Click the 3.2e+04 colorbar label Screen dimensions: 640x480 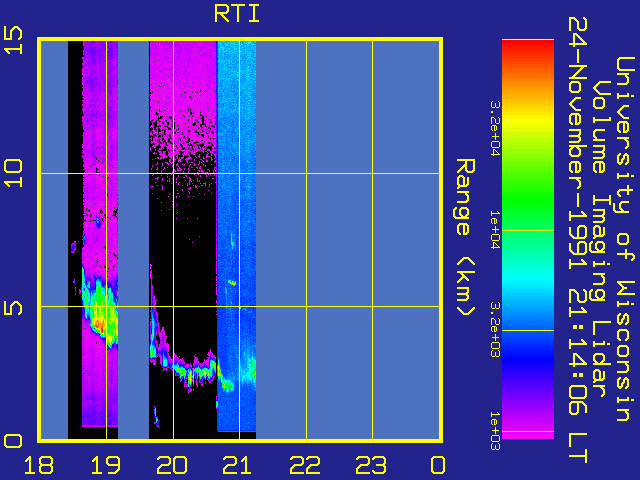[495, 129]
